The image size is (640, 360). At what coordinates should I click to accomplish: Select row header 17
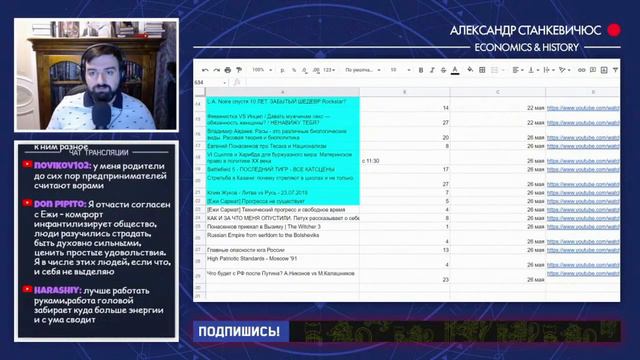pos(199,146)
